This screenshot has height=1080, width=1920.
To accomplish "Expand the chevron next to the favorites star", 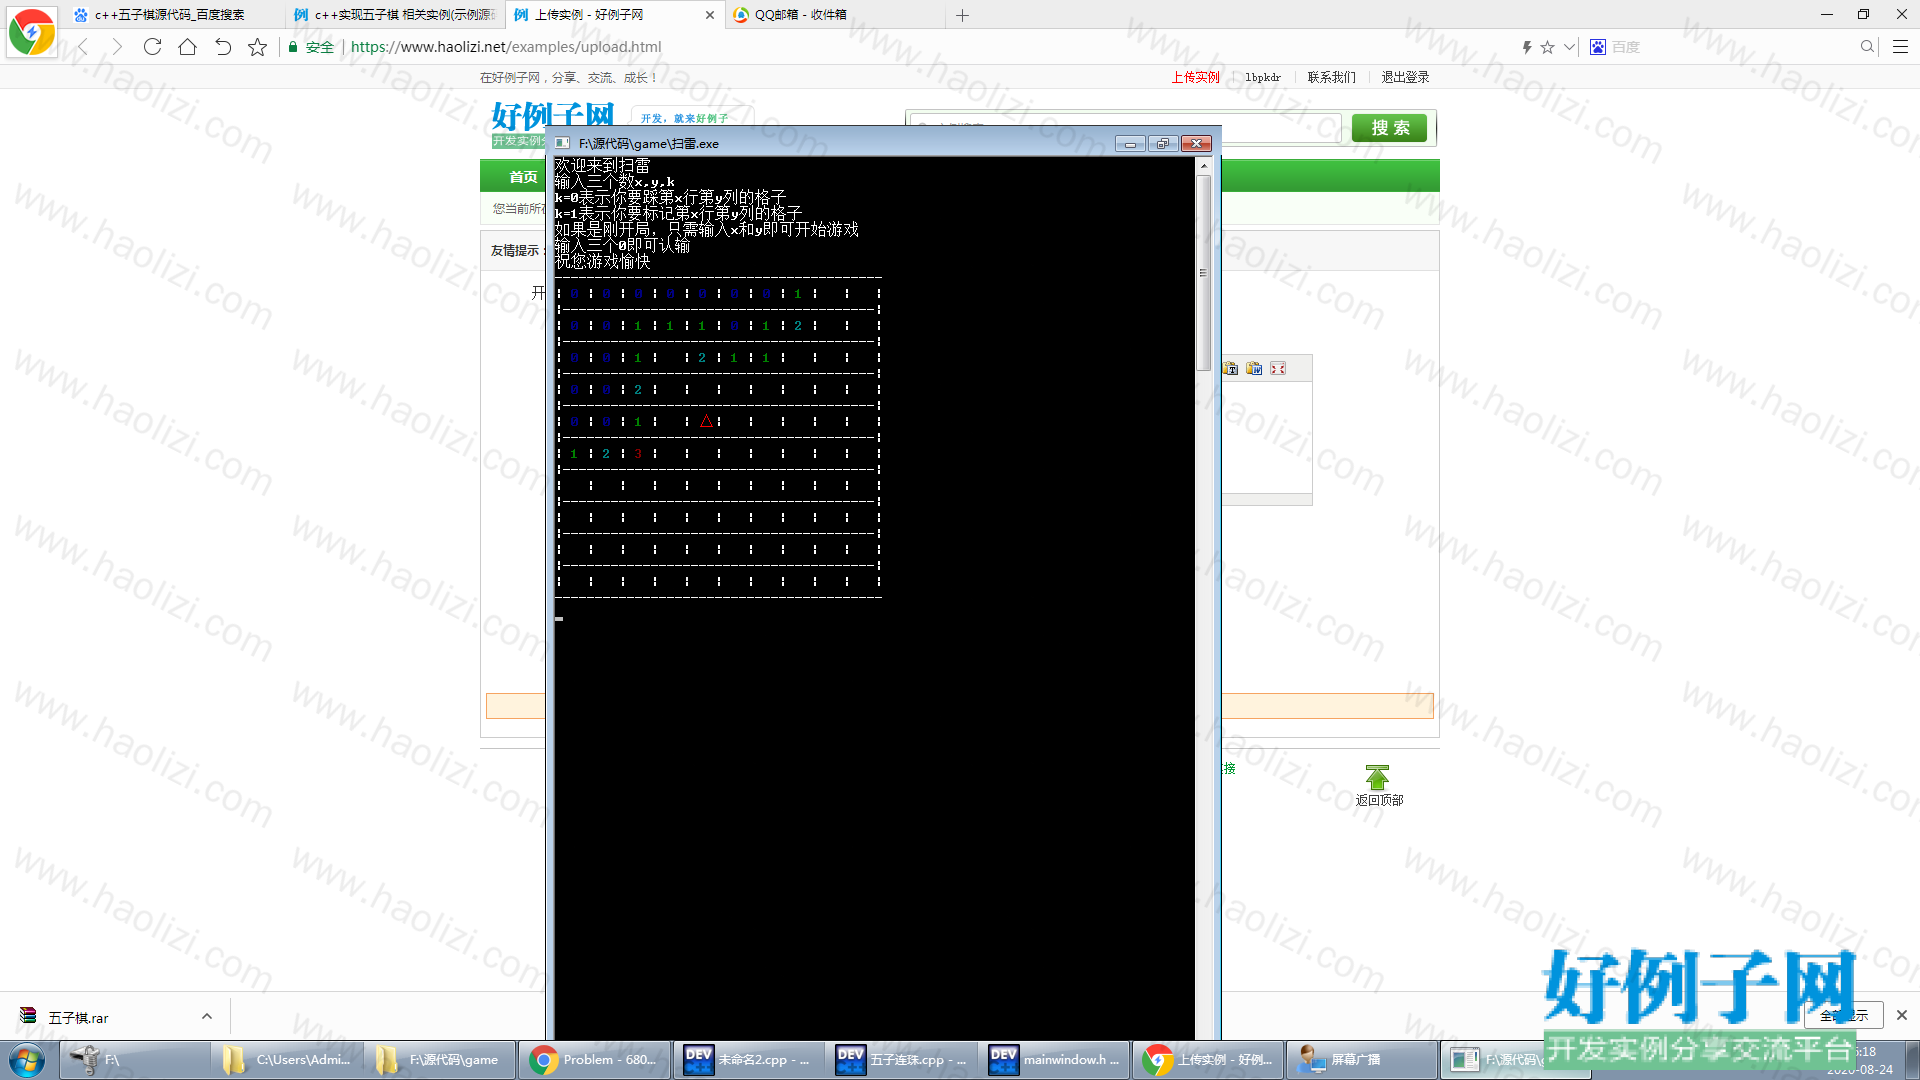I will coord(1569,47).
